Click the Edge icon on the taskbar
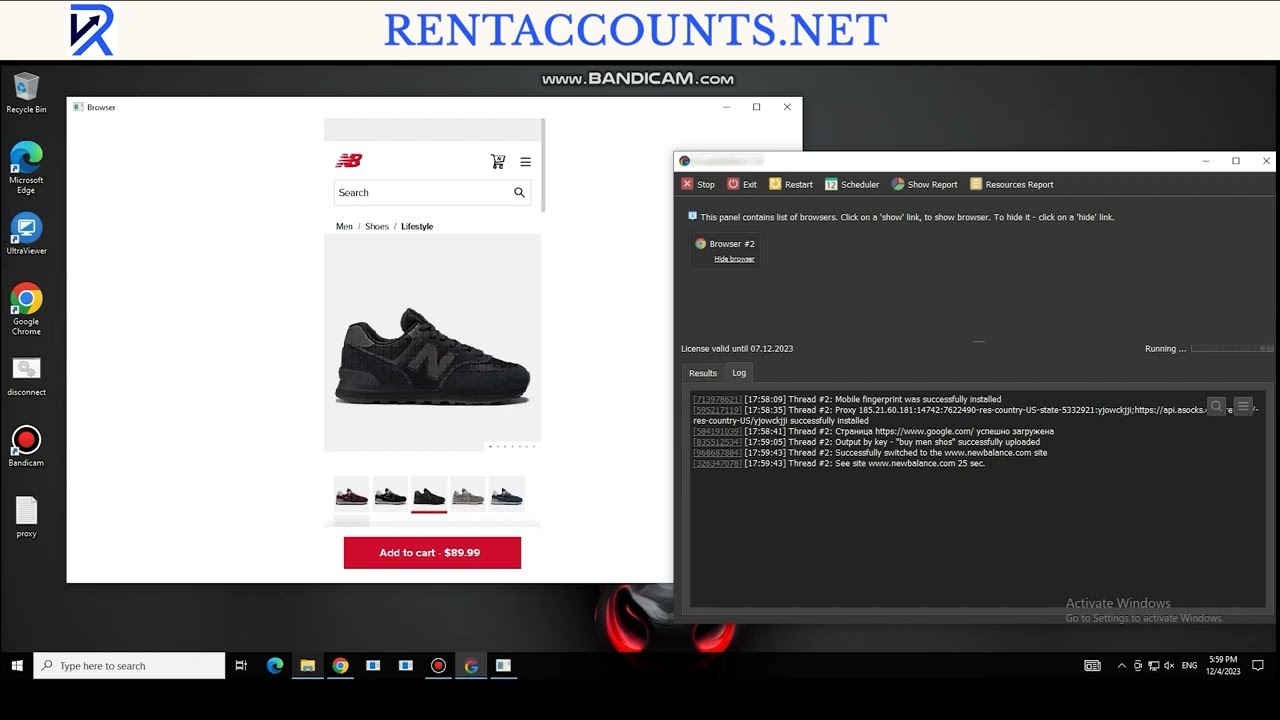This screenshot has height=720, width=1280. coord(275,665)
